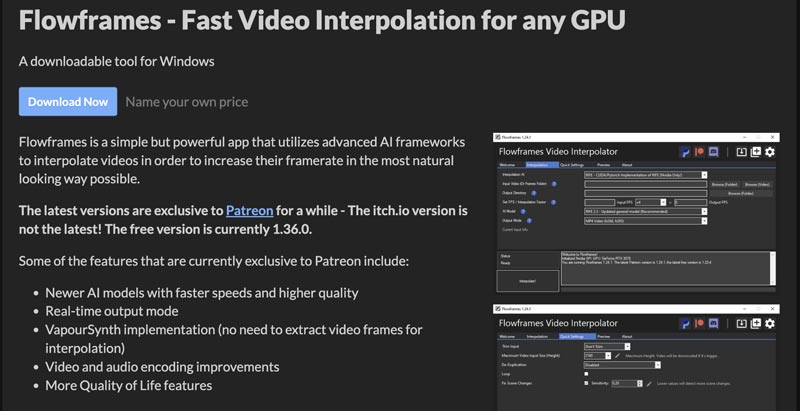
Task: Select About tab in upper screenshot
Action: [627, 165]
